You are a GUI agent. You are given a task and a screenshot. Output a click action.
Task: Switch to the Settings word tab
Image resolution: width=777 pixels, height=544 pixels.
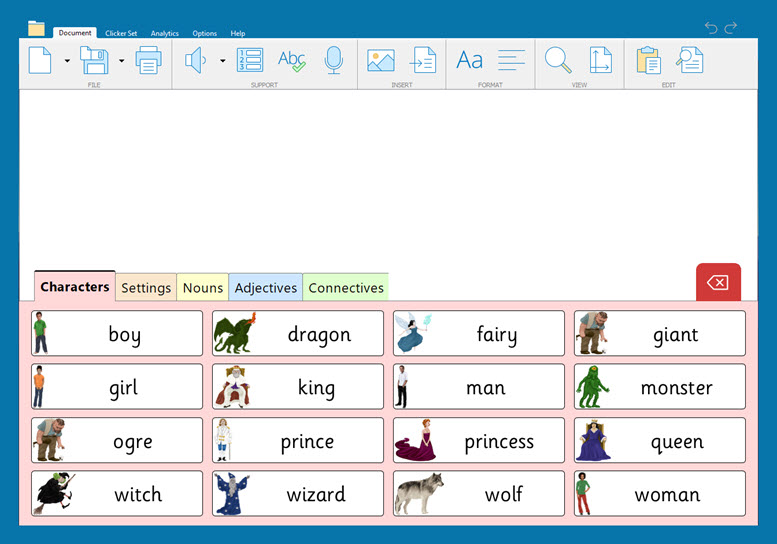pos(146,288)
